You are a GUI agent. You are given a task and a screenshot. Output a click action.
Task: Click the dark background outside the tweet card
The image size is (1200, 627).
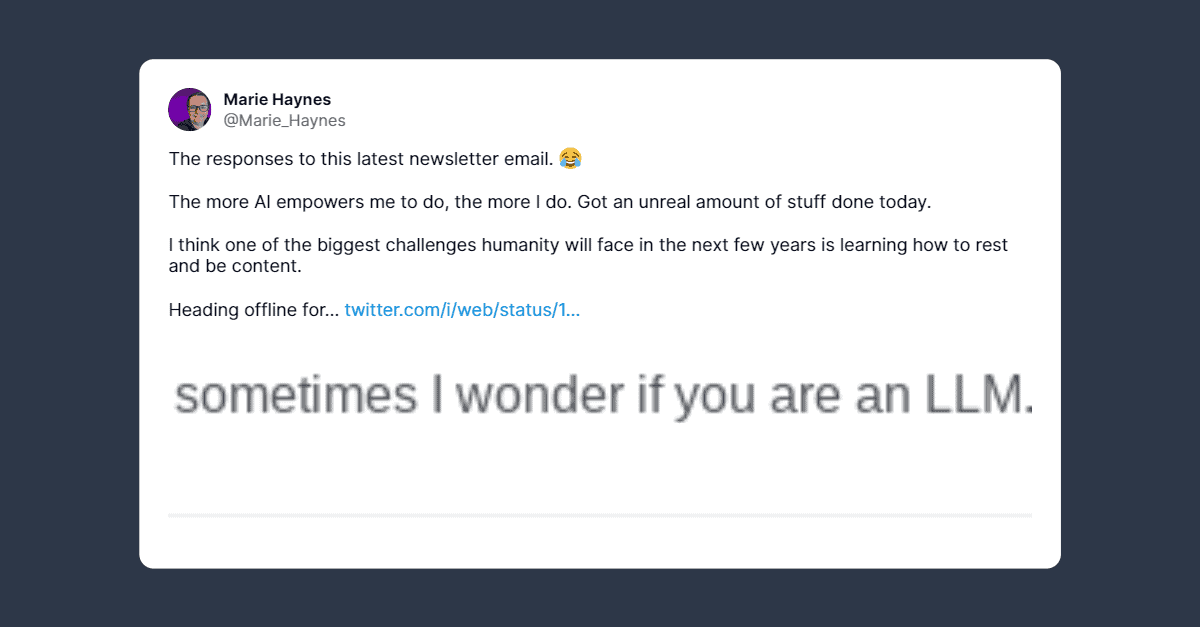tap(70, 300)
